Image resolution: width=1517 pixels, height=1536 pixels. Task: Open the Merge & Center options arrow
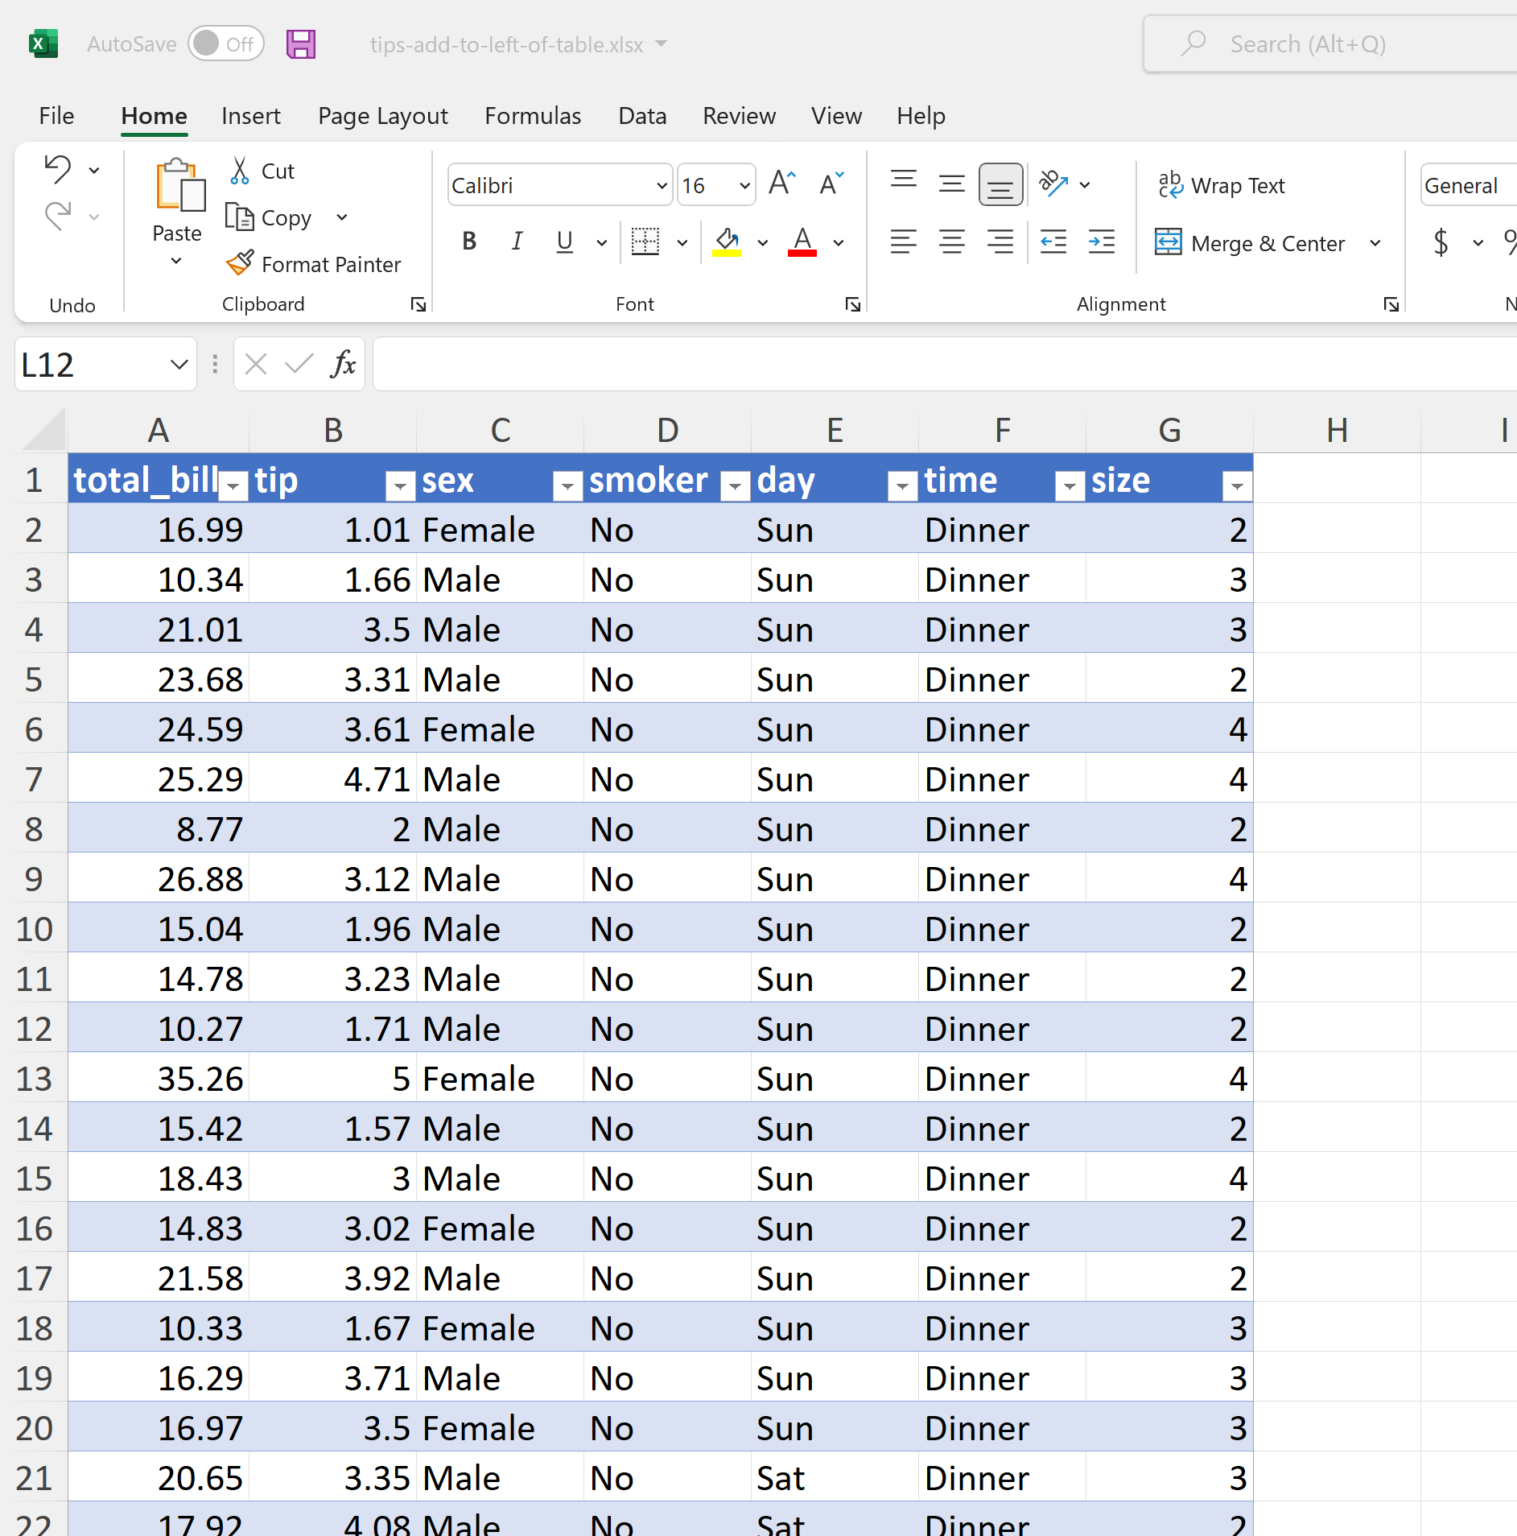tap(1376, 243)
